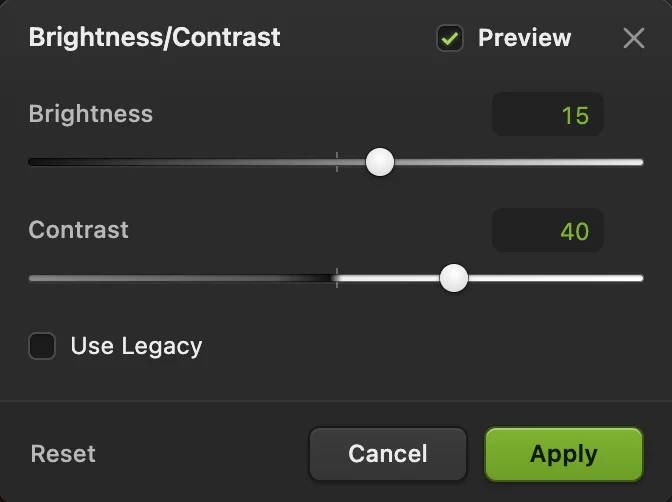The image size is (672, 502).
Task: Click the Contrast value field showing 40
Action: point(548,230)
